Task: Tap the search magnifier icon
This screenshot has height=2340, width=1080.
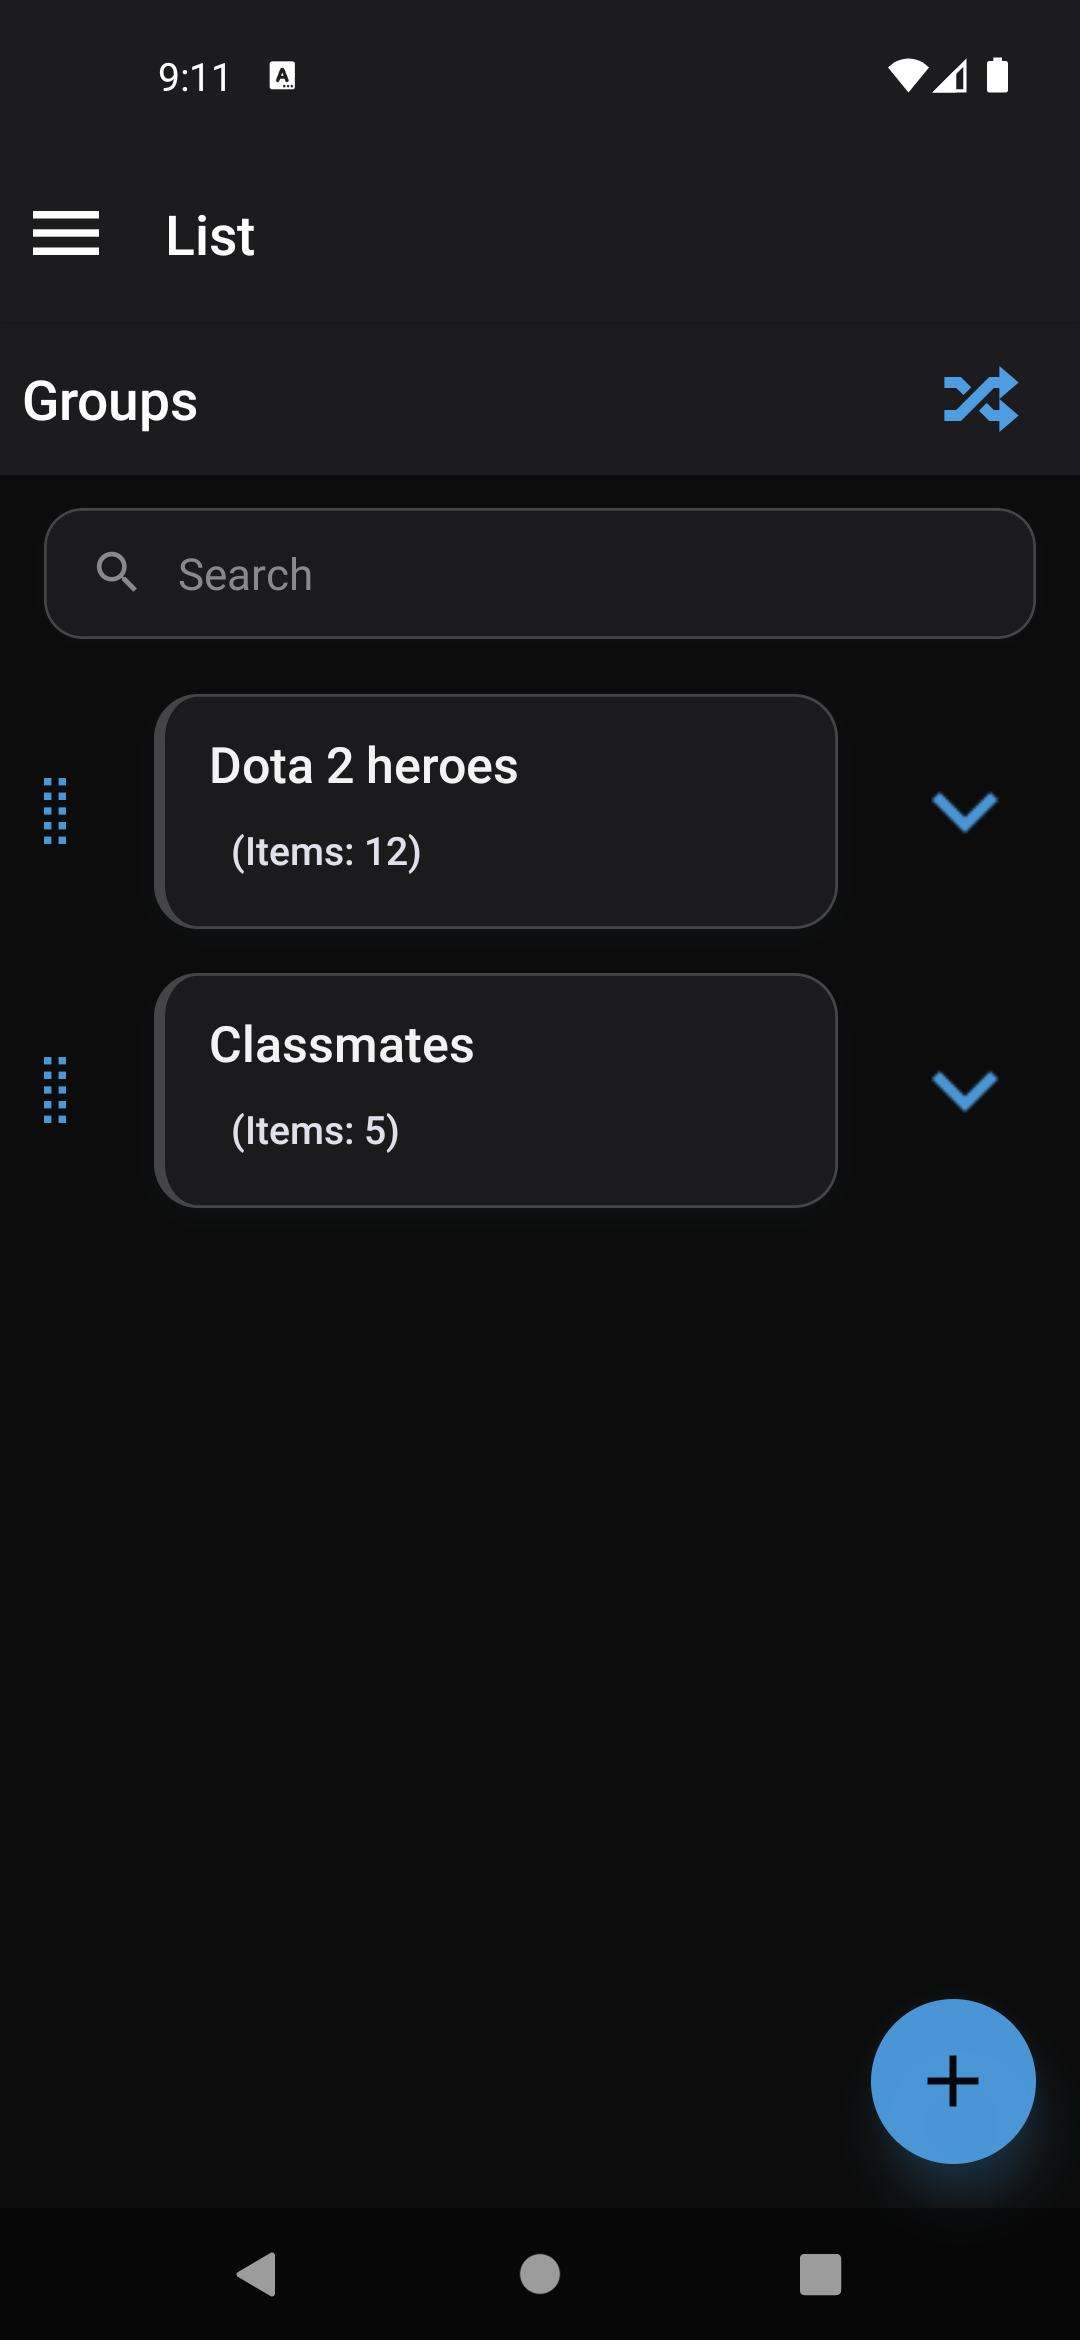Action: point(117,573)
